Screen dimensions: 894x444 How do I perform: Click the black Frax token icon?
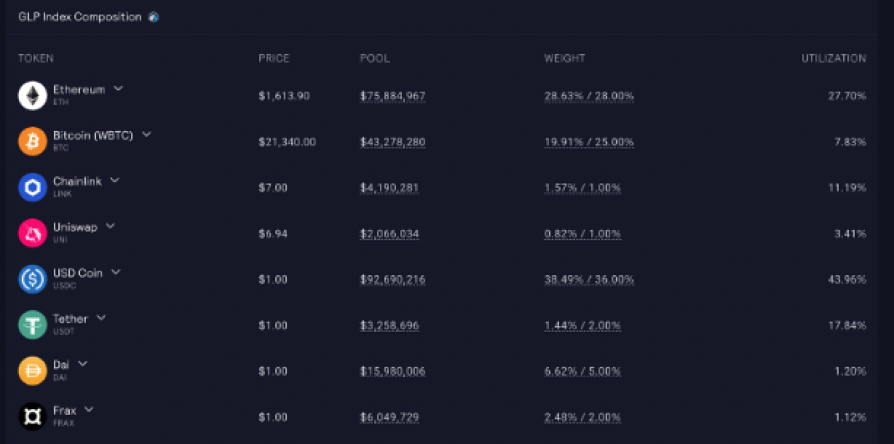(32, 417)
